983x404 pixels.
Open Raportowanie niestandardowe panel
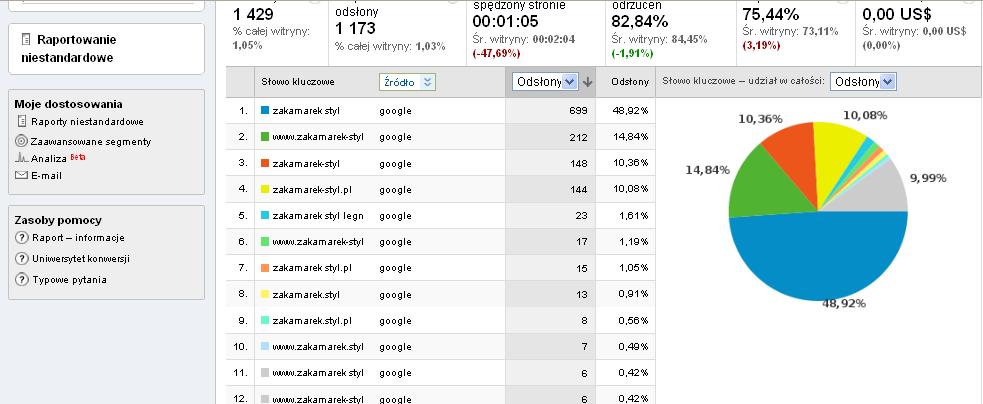[x=106, y=48]
